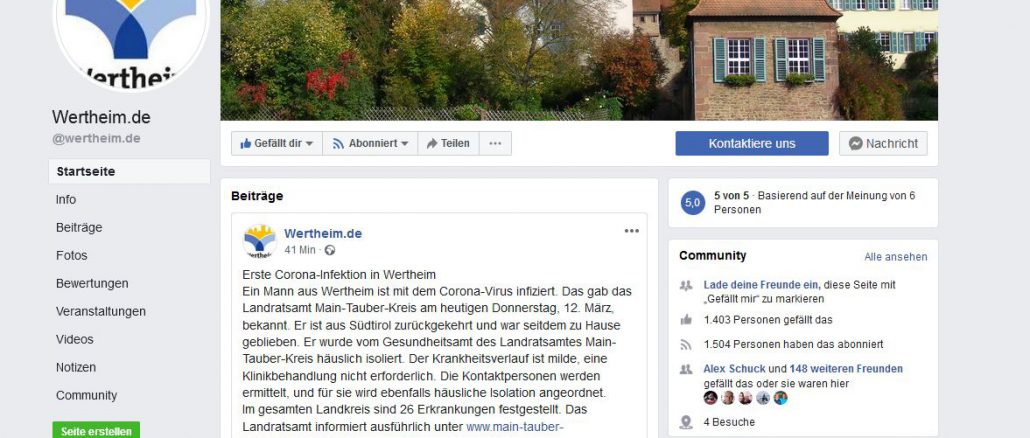Open the www.main-tauber link in the post

click(x=515, y=427)
